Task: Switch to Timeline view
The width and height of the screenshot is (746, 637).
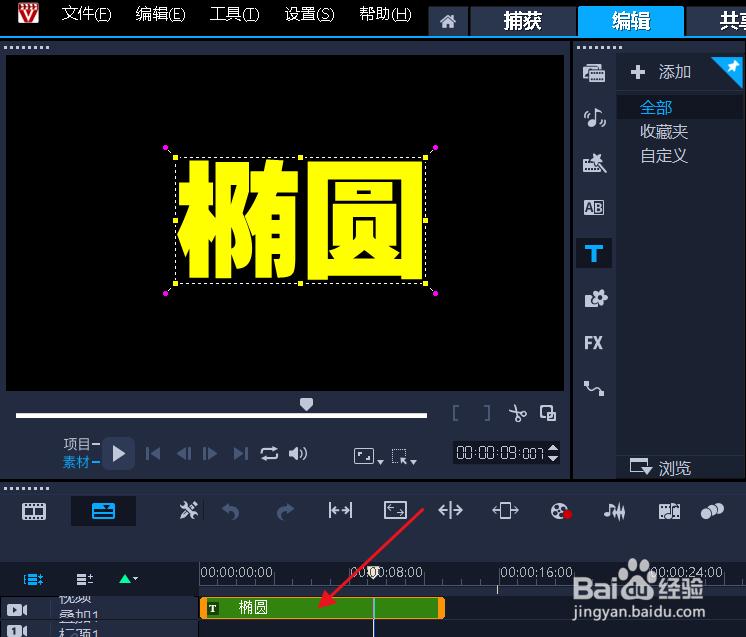Action: [x=103, y=511]
